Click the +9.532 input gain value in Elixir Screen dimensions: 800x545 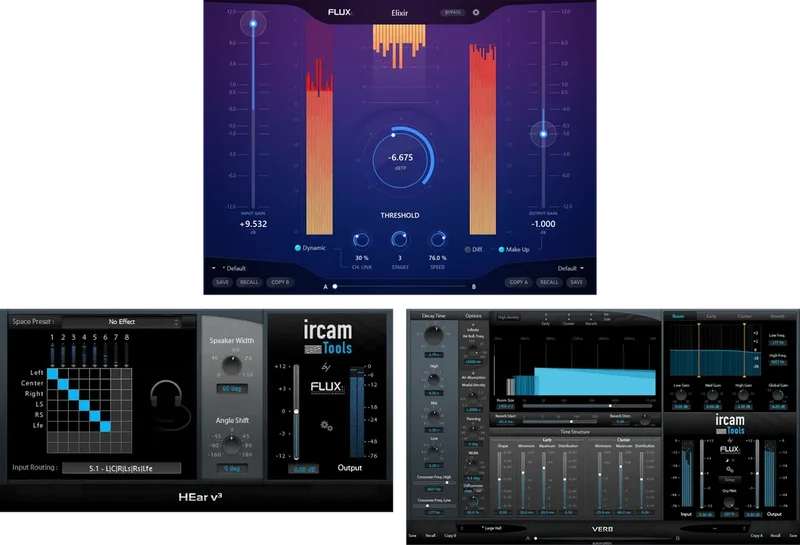tap(253, 224)
